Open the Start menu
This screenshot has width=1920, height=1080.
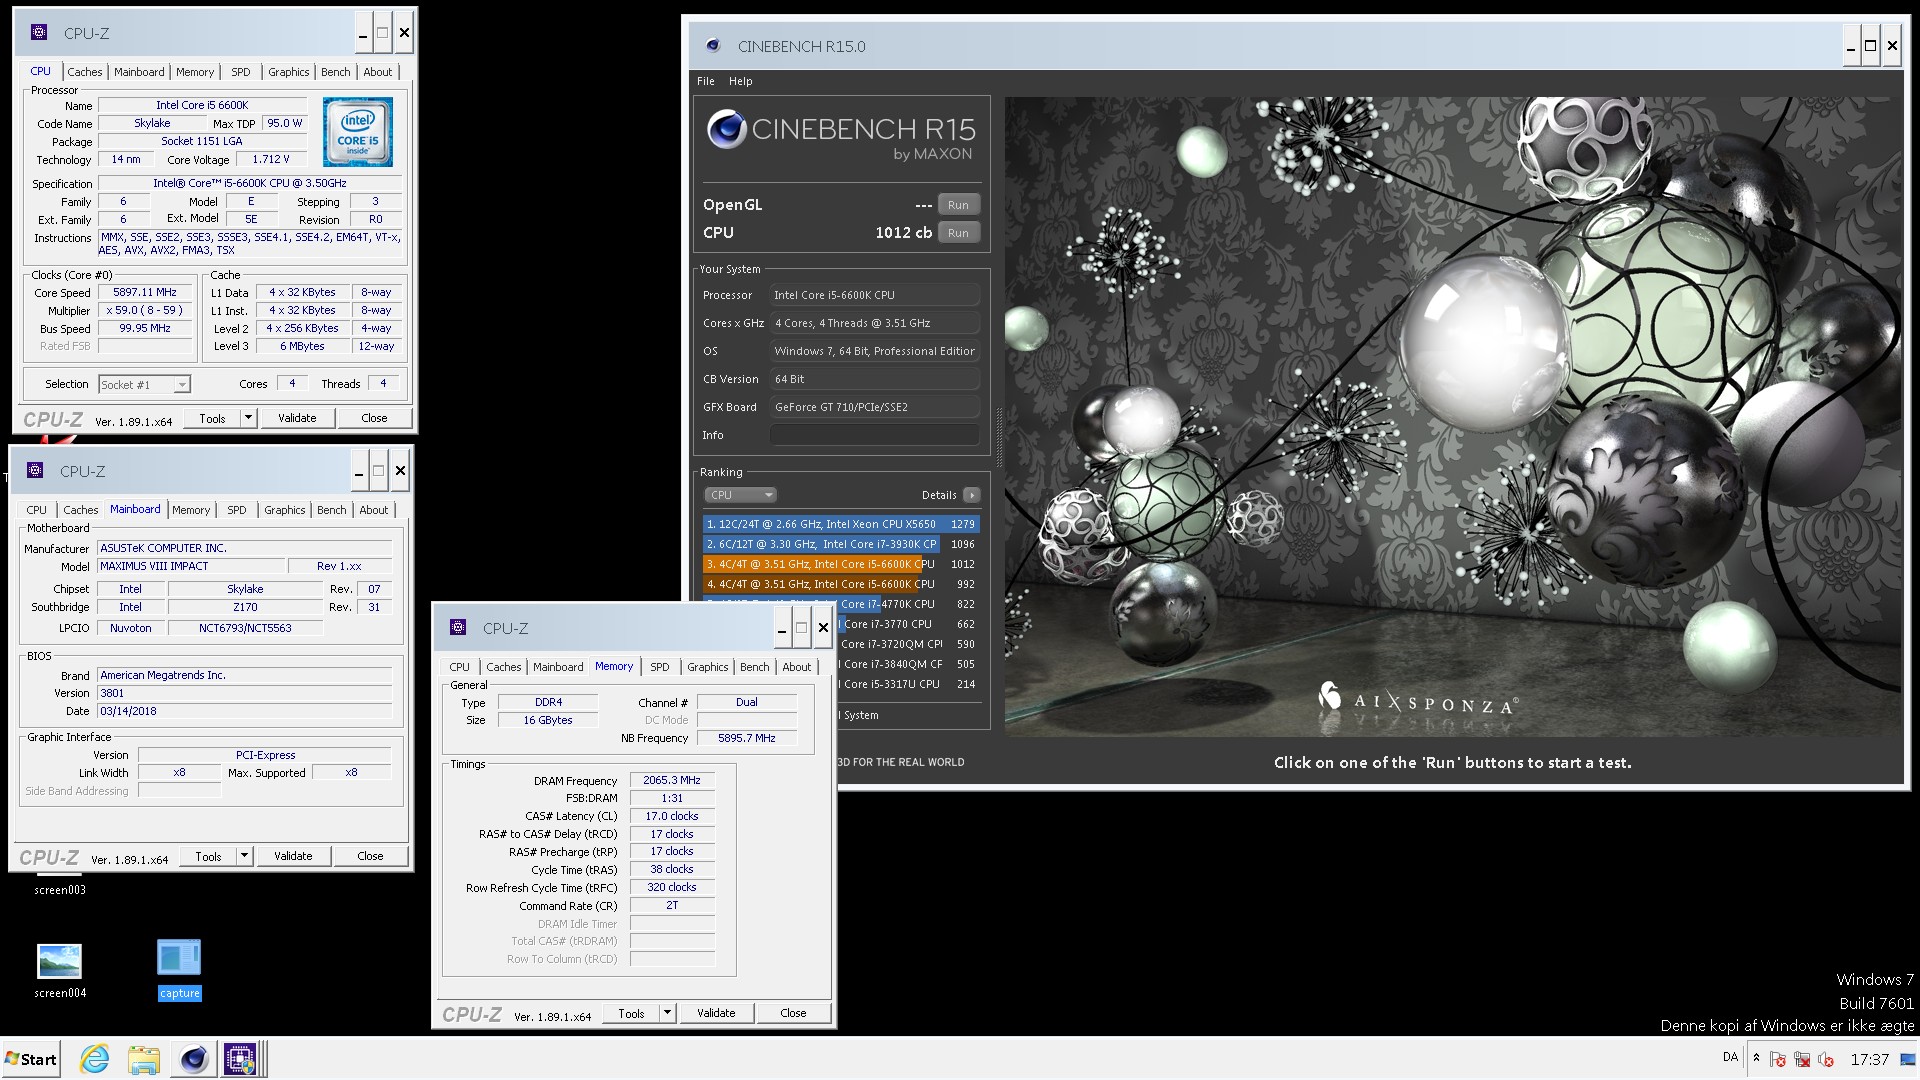pyautogui.click(x=31, y=1059)
